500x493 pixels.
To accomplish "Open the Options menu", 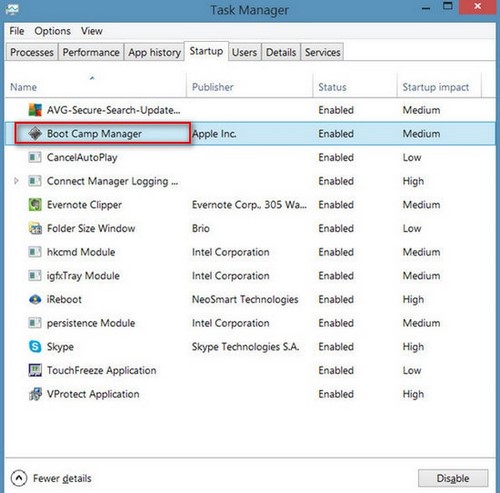I will pyautogui.click(x=52, y=31).
